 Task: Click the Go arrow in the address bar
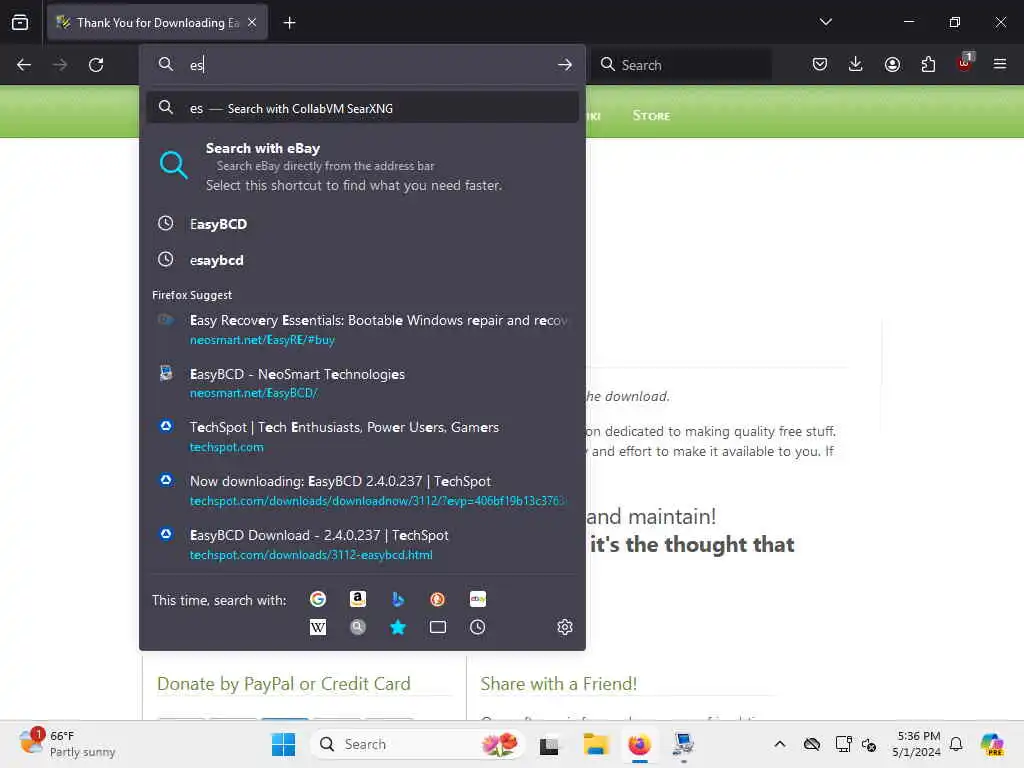565,65
